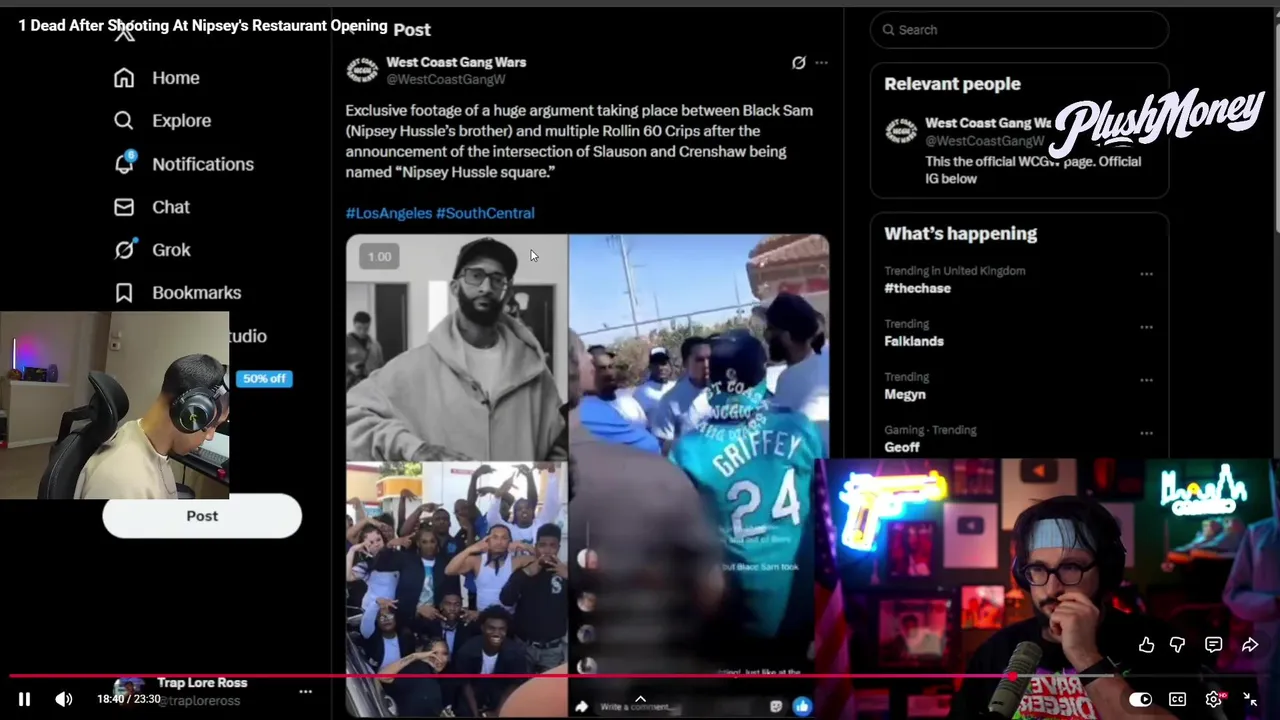1280x720 pixels.
Task: Click the Explore magnifier icon
Action: [124, 121]
